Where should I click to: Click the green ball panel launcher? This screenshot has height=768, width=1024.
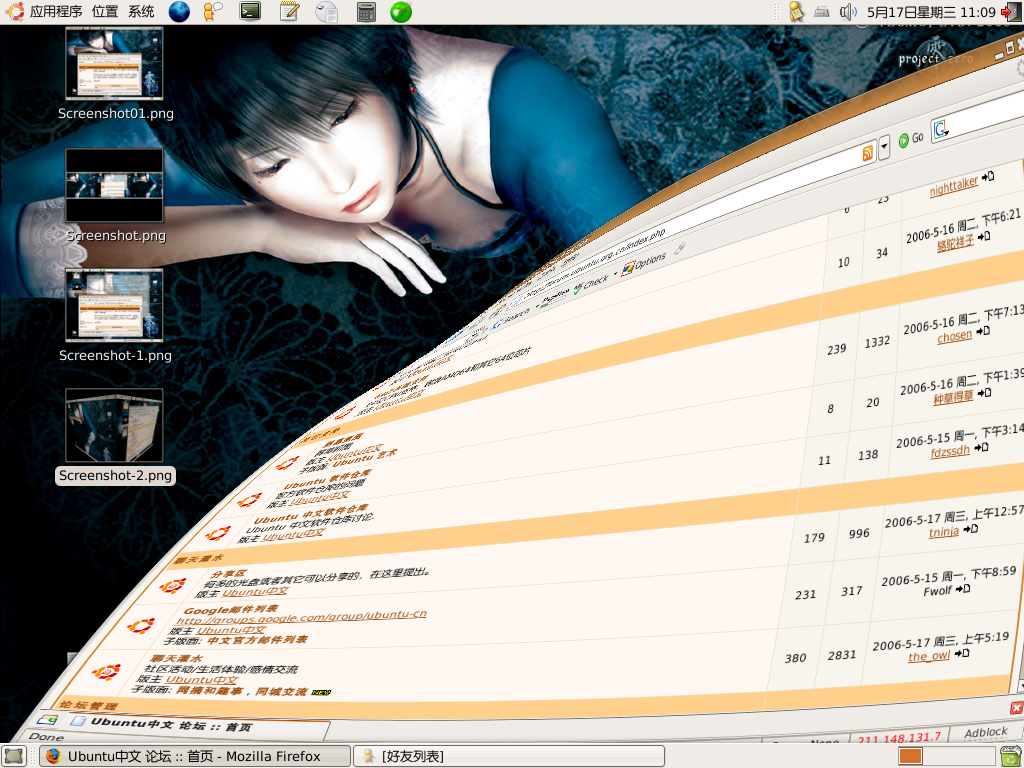tap(401, 12)
